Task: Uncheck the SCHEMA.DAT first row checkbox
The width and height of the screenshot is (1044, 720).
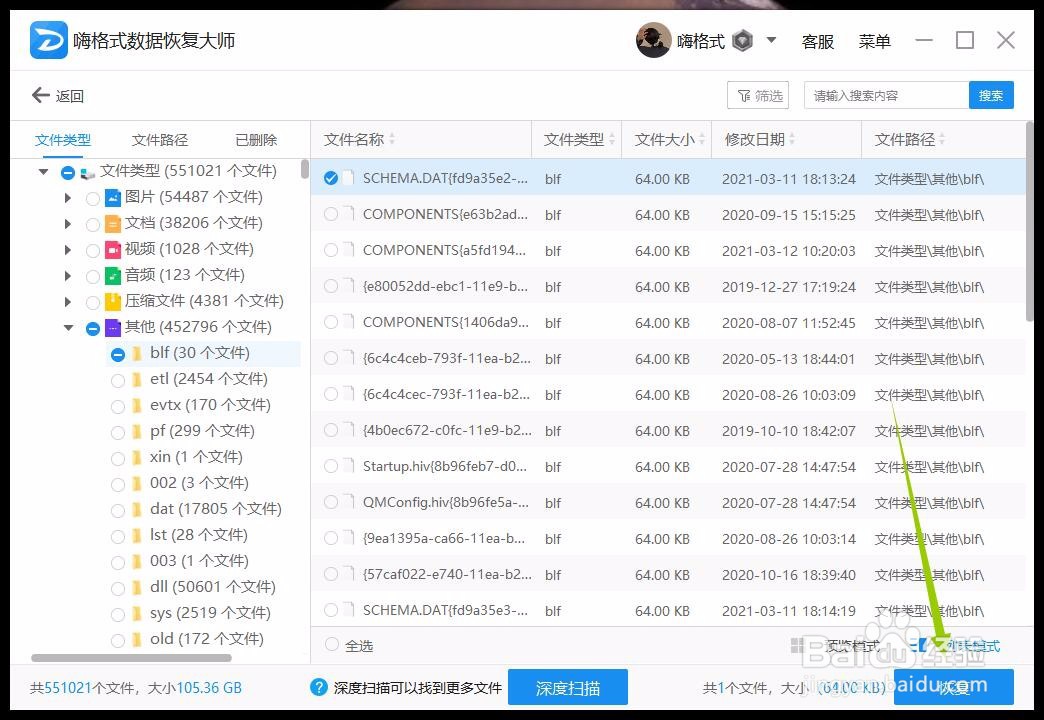Action: (x=330, y=178)
